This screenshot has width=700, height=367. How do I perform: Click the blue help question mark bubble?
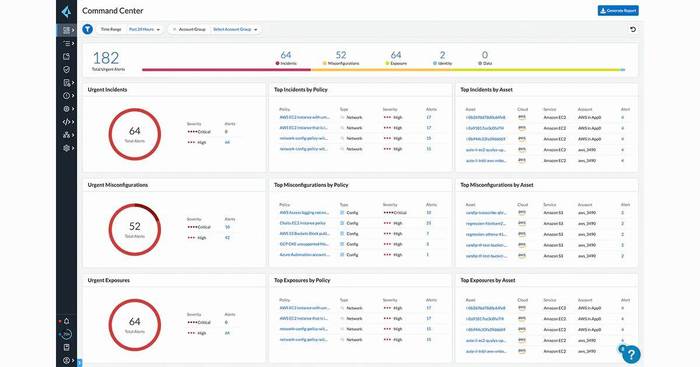[631, 354]
